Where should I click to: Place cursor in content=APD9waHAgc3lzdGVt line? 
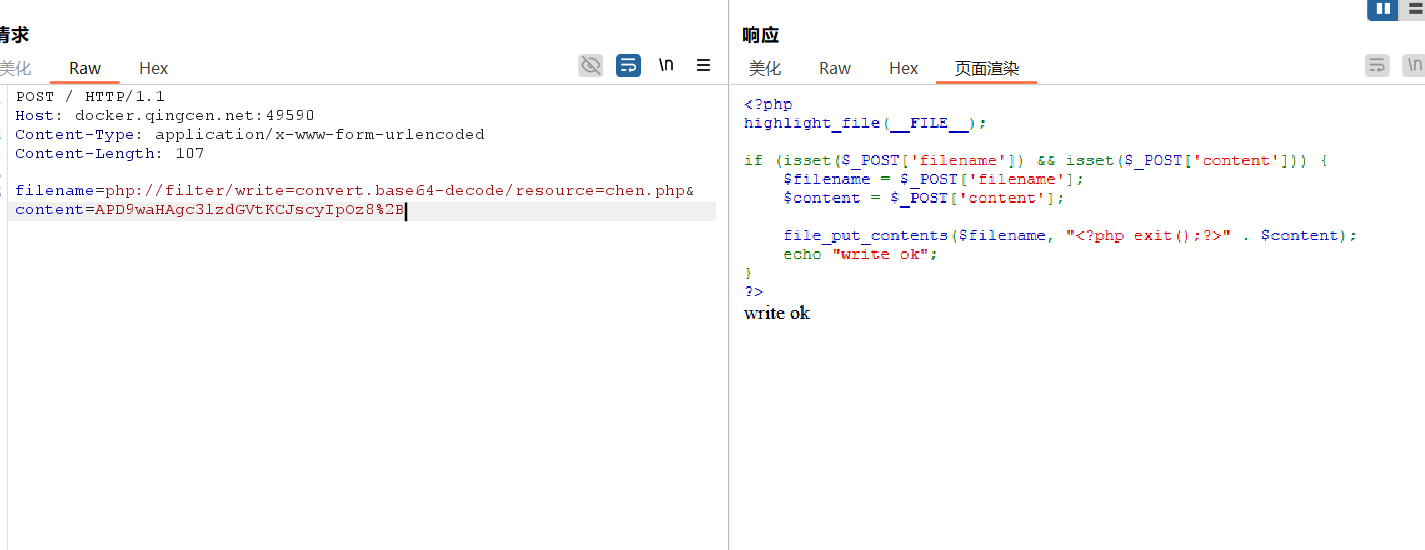tap(210, 210)
